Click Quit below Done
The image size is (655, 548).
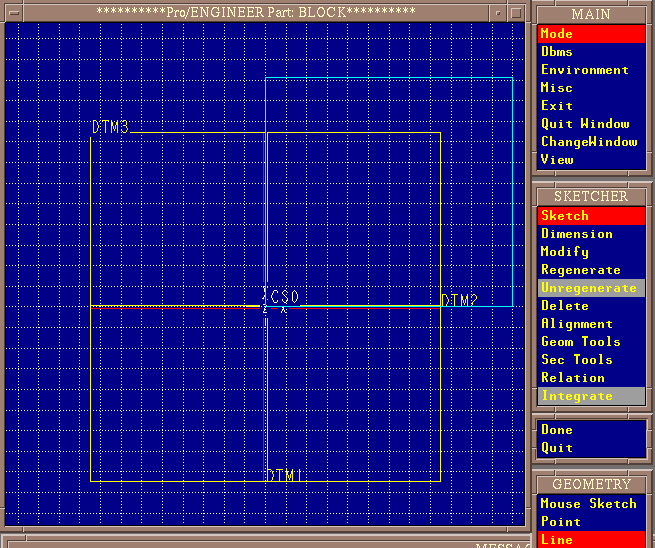click(x=591, y=448)
